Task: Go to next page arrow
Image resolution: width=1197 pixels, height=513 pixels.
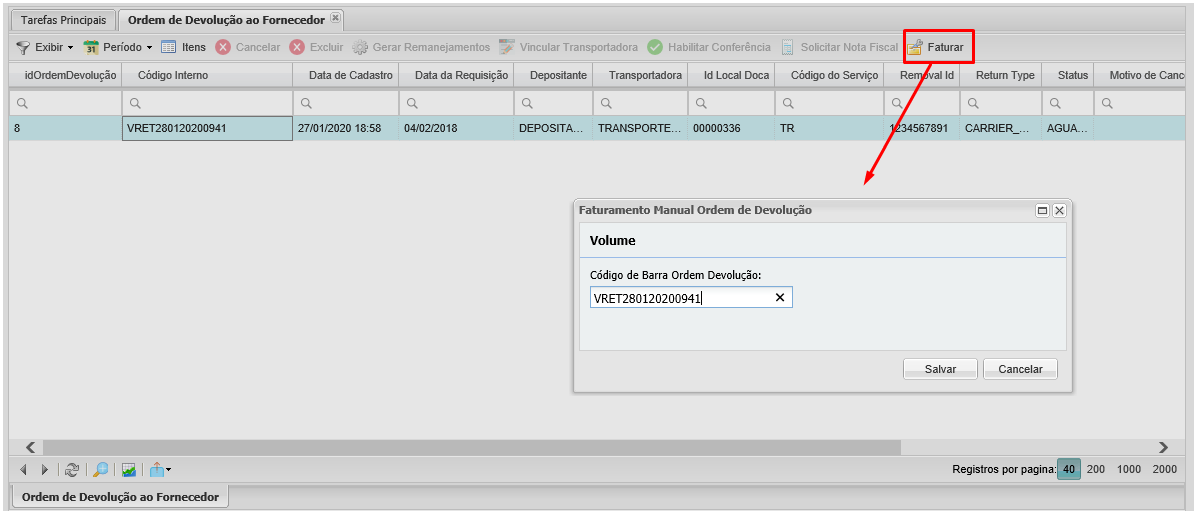Action: click(45, 470)
